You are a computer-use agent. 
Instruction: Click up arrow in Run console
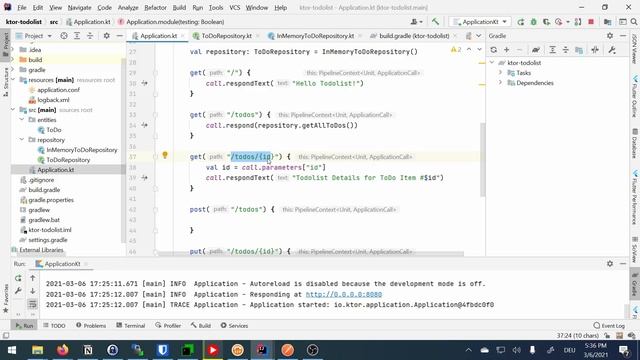(33, 278)
